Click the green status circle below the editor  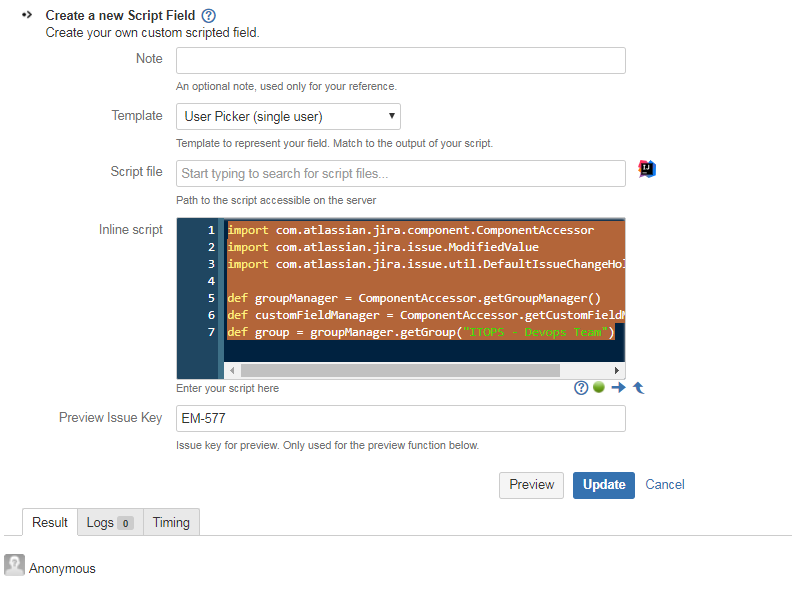coord(599,387)
